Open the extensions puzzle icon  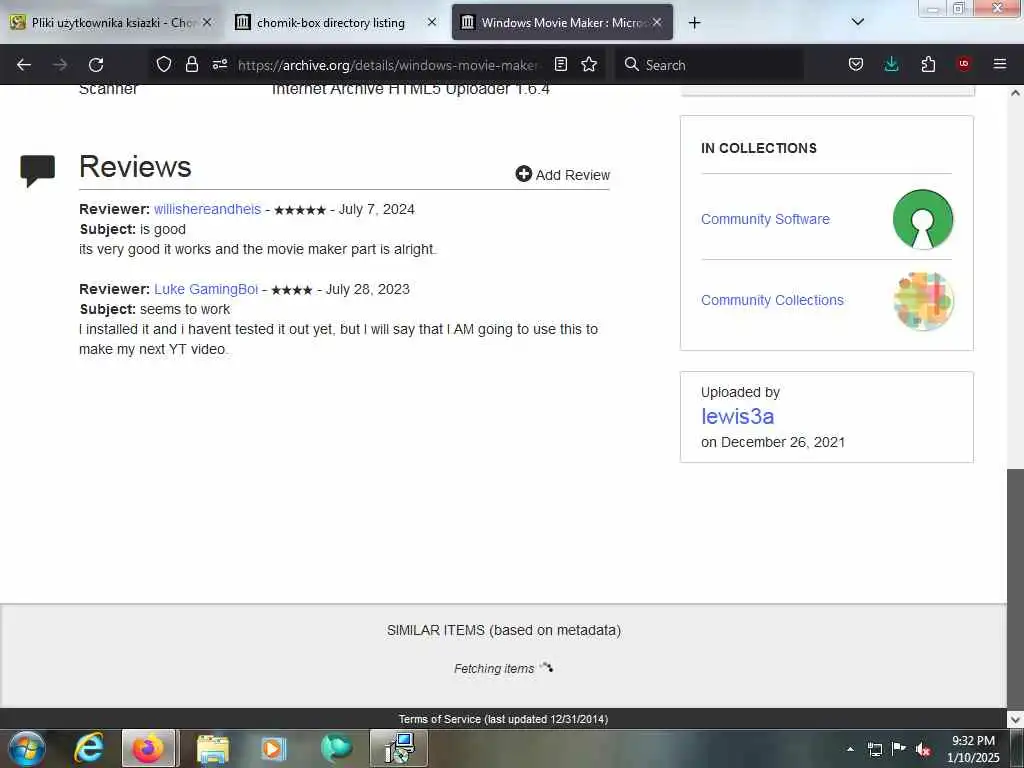(x=928, y=64)
